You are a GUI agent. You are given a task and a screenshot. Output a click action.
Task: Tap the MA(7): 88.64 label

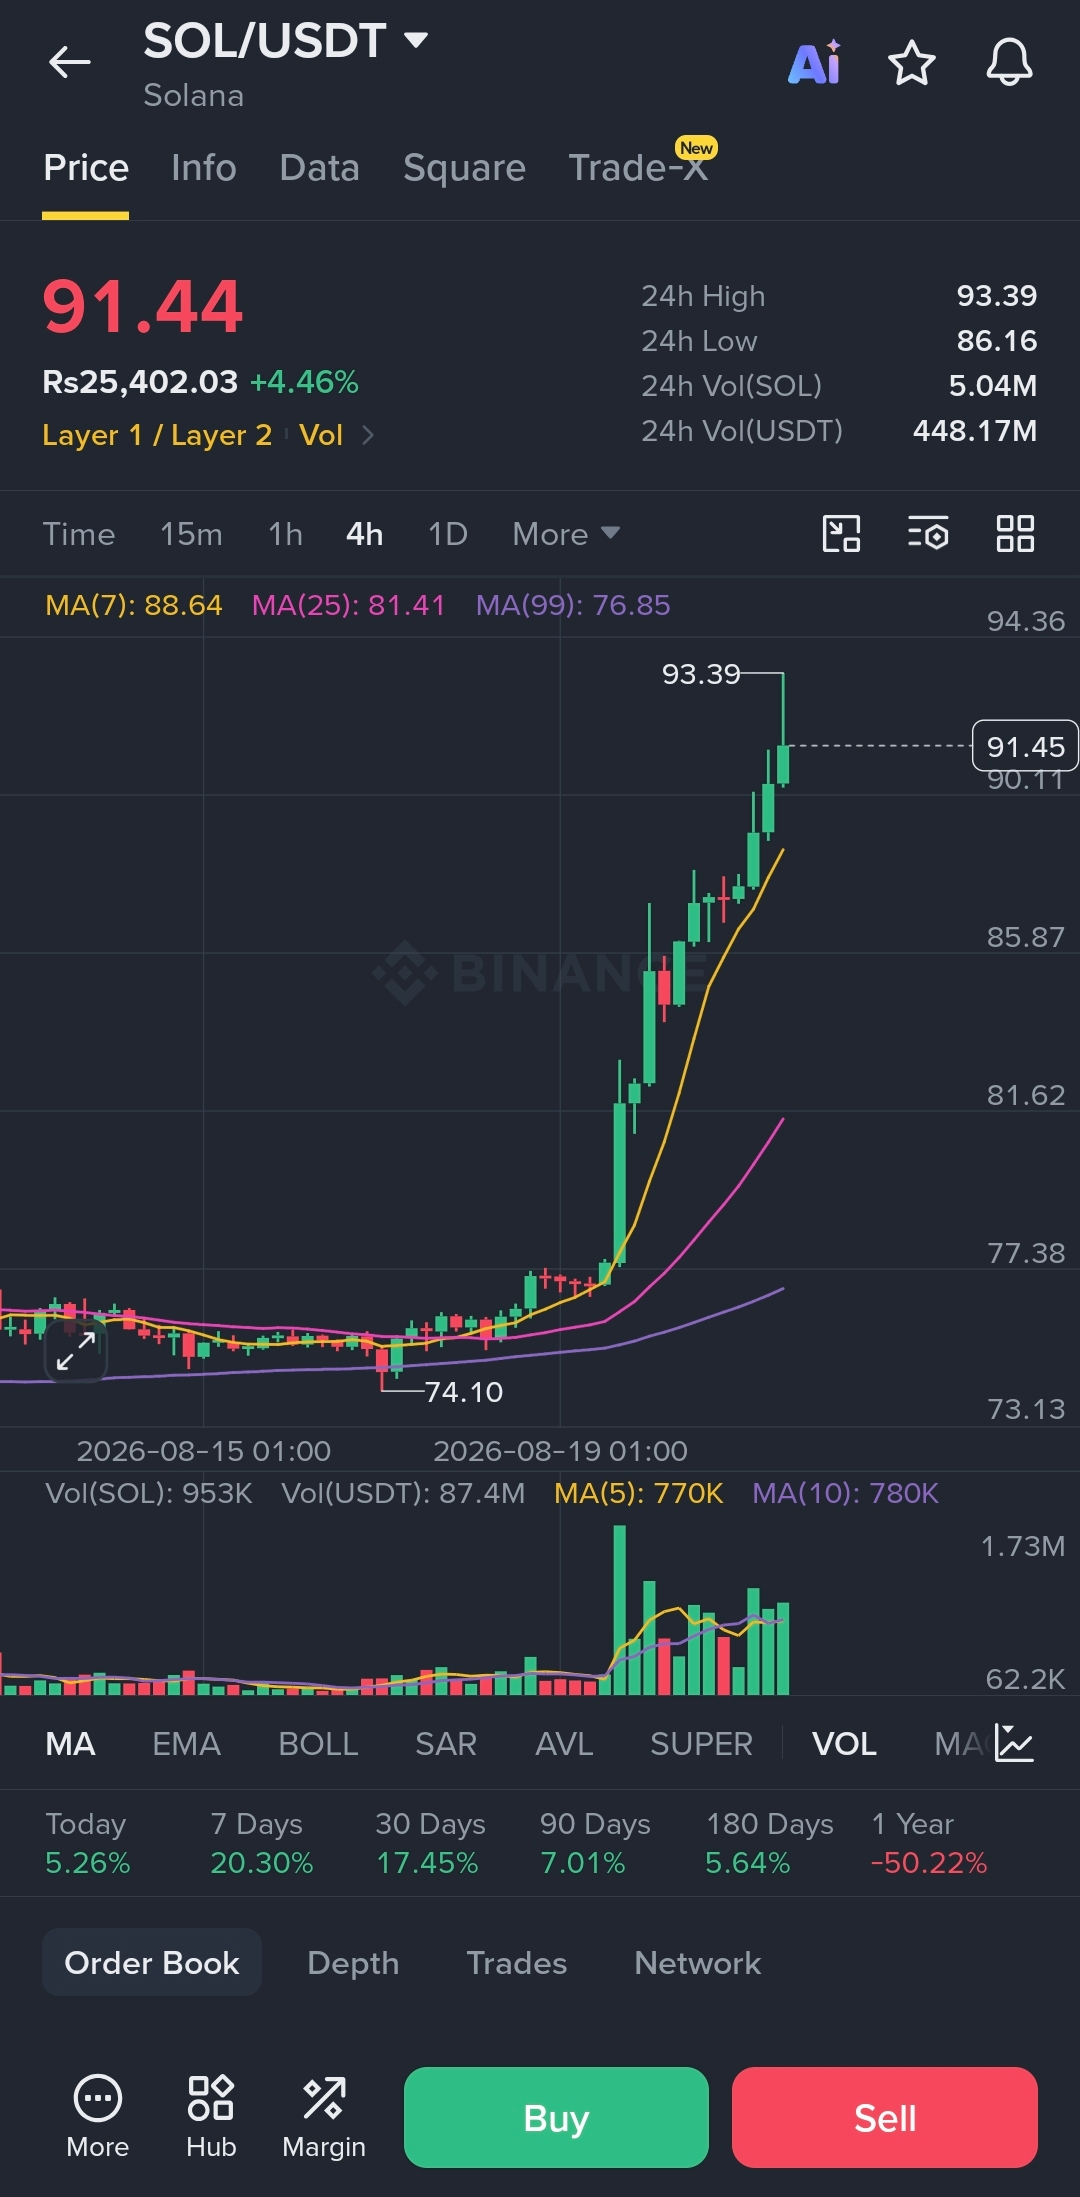134,605
